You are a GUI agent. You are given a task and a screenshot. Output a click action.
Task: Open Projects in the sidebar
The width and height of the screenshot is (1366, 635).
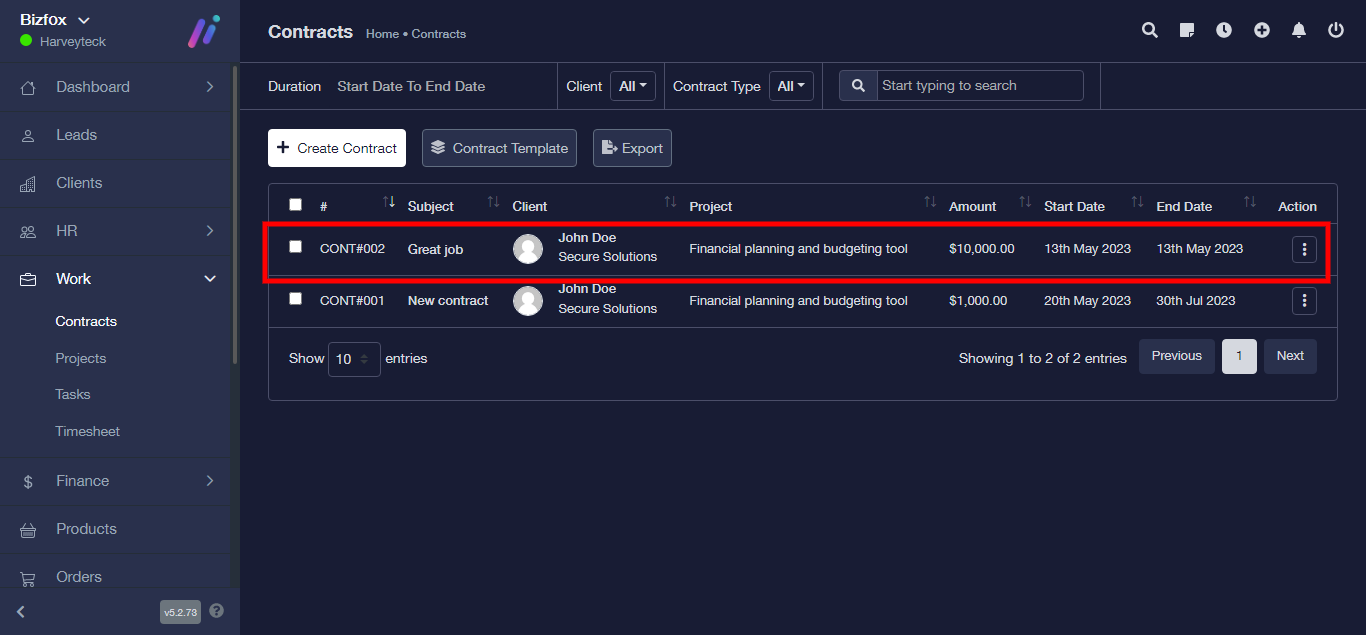click(81, 358)
